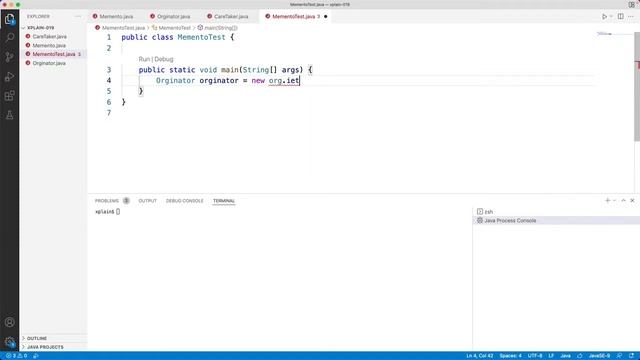Split the editor right
This screenshot has height=360, width=640.
pyautogui.click(x=620, y=16)
